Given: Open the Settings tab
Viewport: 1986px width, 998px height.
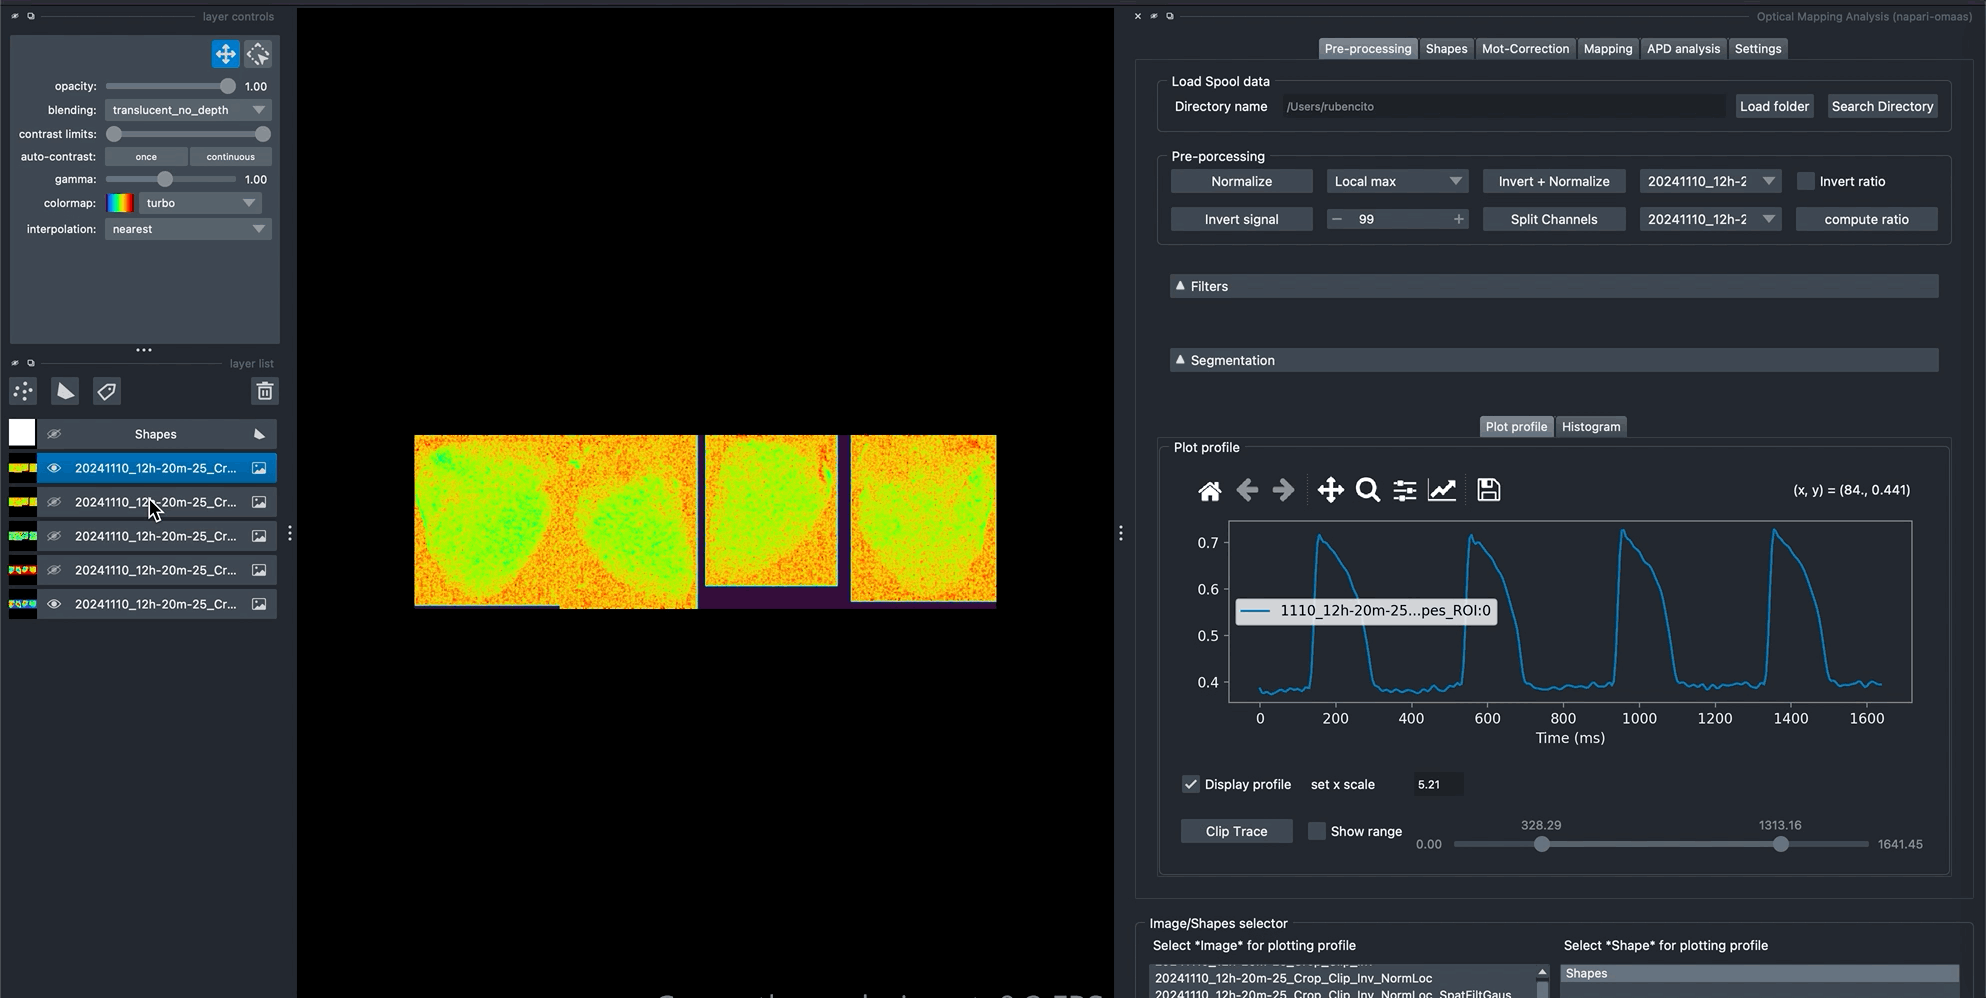Looking at the screenshot, I should pos(1757,48).
